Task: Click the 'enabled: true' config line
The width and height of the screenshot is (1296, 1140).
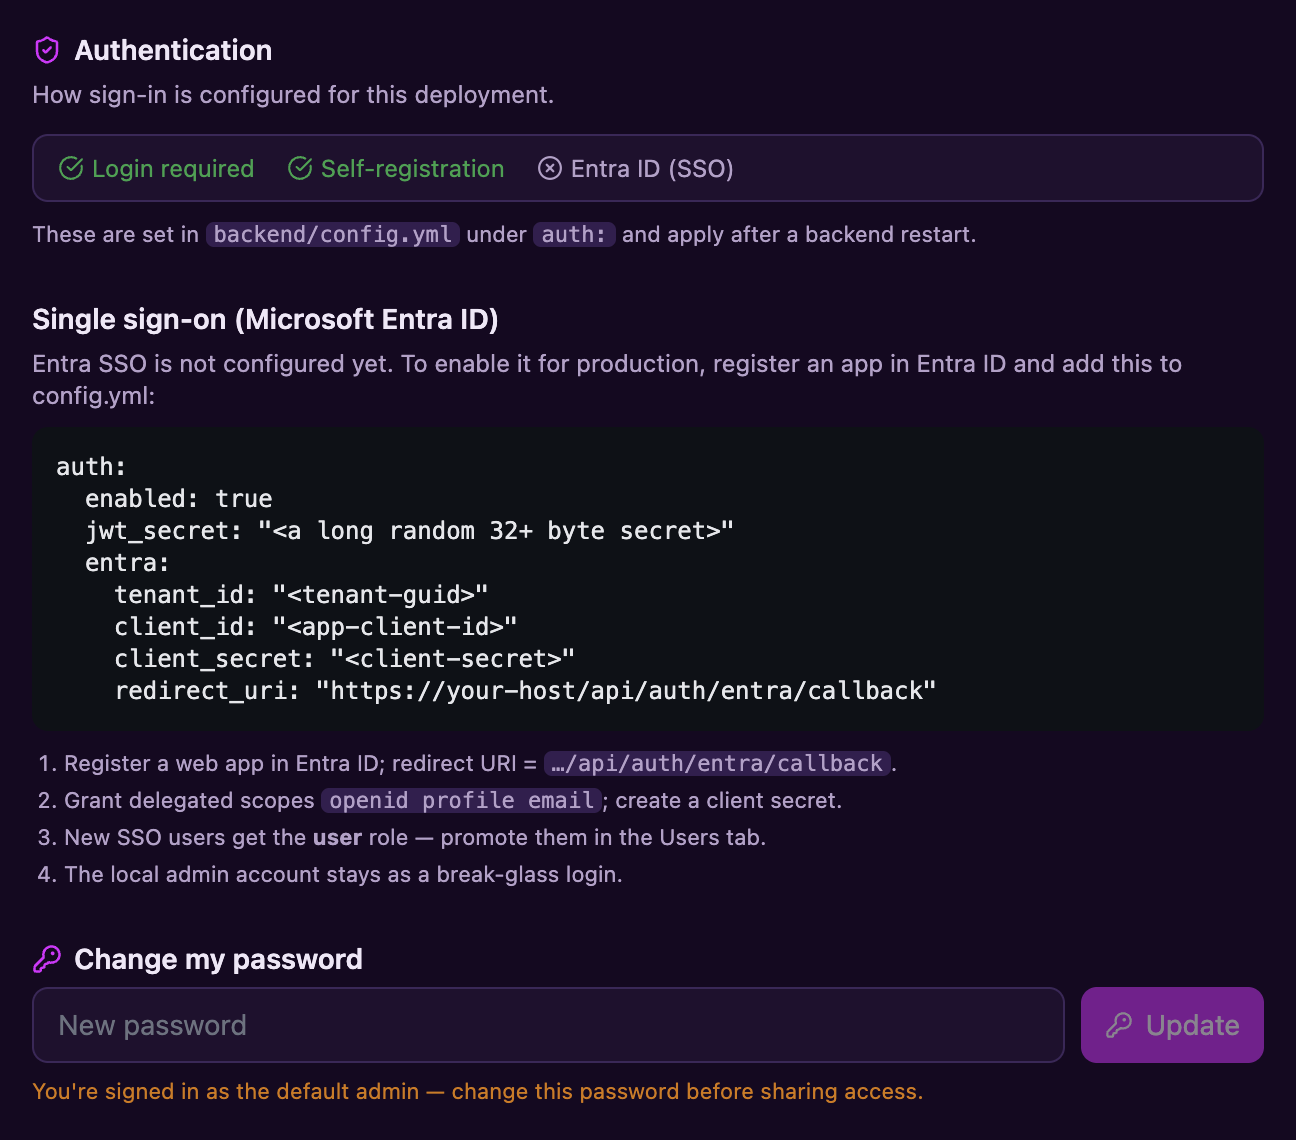Action: 179,498
